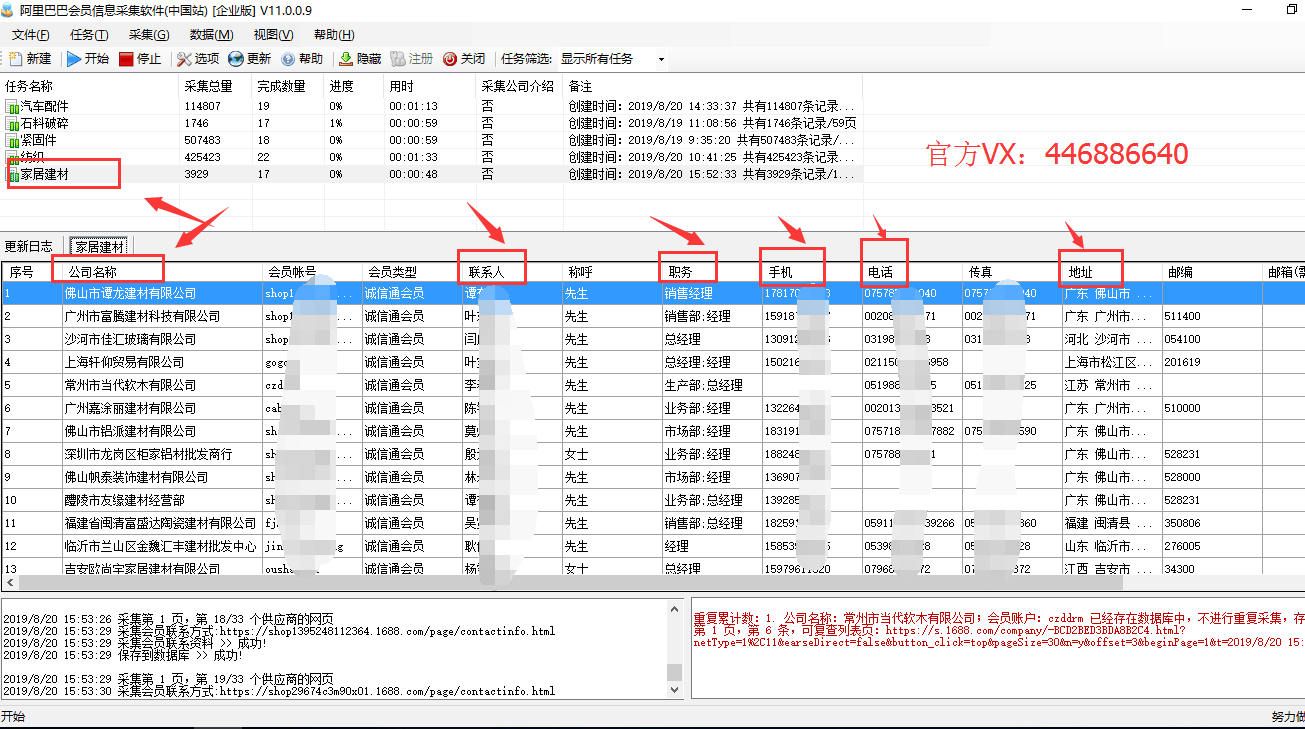This screenshot has height=729, width=1305.
Task: Select row 佛山帆泰装饰建材有限公司
Action: click(x=652, y=477)
